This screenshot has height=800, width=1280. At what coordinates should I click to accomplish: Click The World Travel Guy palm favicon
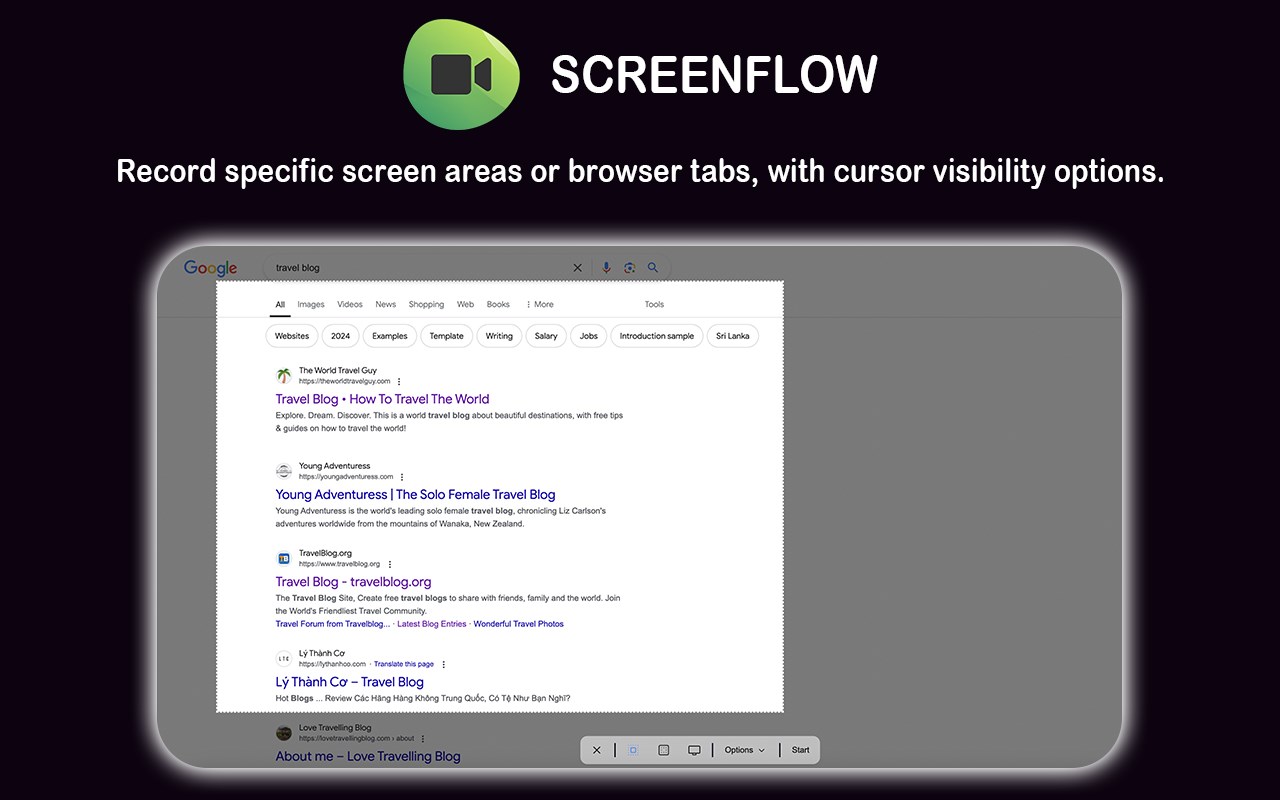click(x=284, y=376)
